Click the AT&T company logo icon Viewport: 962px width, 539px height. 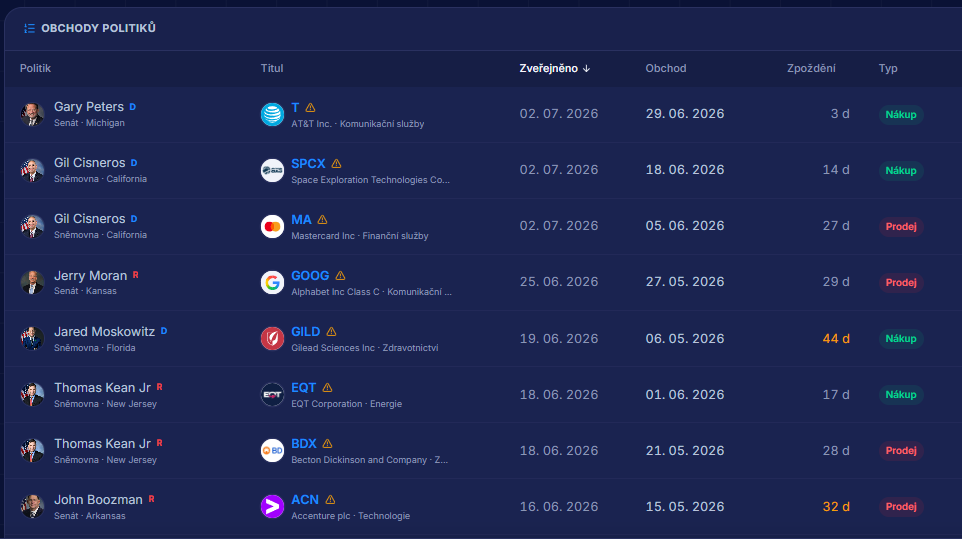pyautogui.click(x=272, y=115)
